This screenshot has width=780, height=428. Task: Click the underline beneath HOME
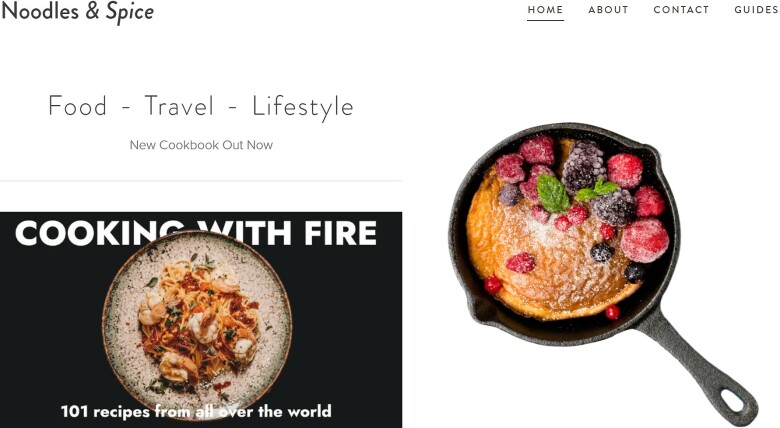(545, 20)
